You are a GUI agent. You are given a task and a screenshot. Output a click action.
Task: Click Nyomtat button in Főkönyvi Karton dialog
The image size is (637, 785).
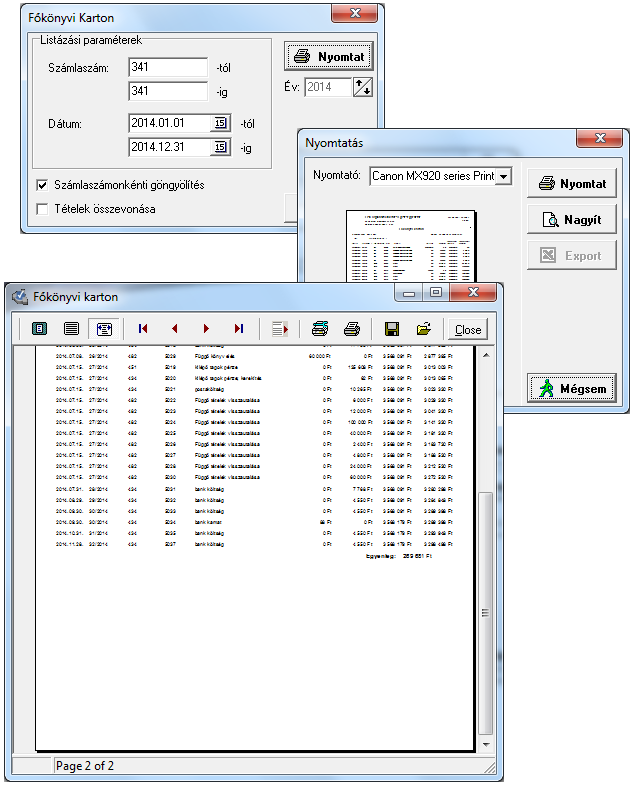click(x=329, y=56)
